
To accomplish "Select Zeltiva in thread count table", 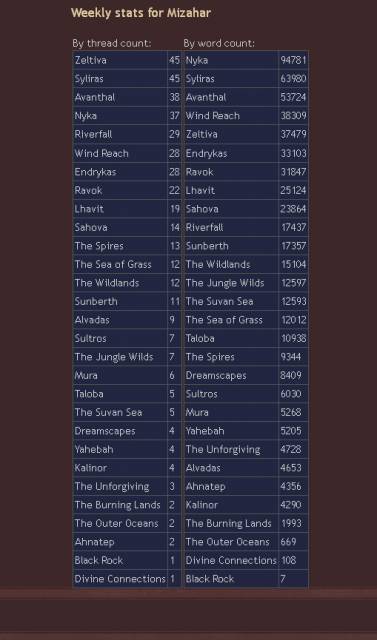I will pyautogui.click(x=91, y=60).
